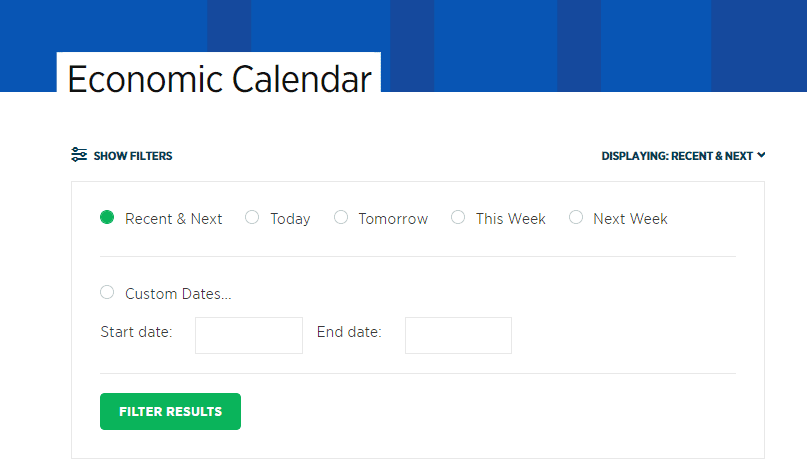Viewport: 807px width, 465px height.
Task: Click the 'Next Week' option label text
Action: pos(630,219)
